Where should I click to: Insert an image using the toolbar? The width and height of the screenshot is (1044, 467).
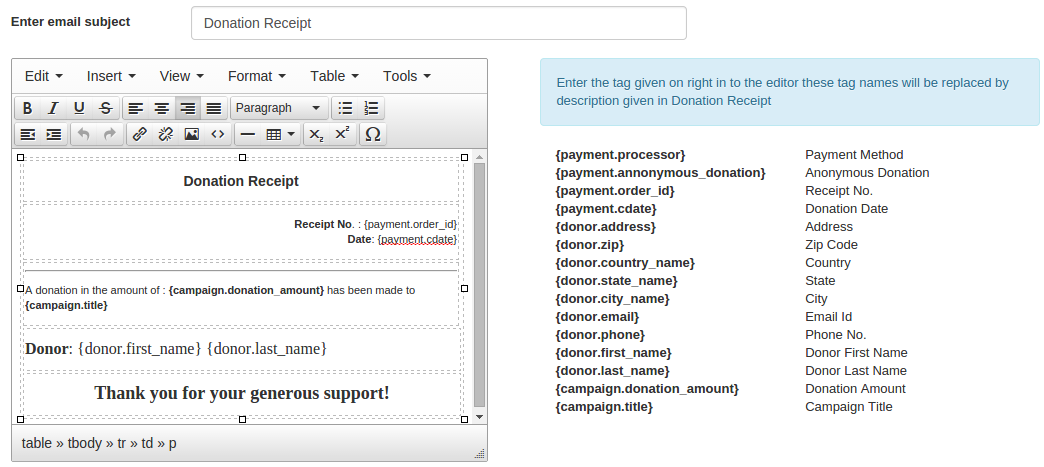click(x=192, y=134)
